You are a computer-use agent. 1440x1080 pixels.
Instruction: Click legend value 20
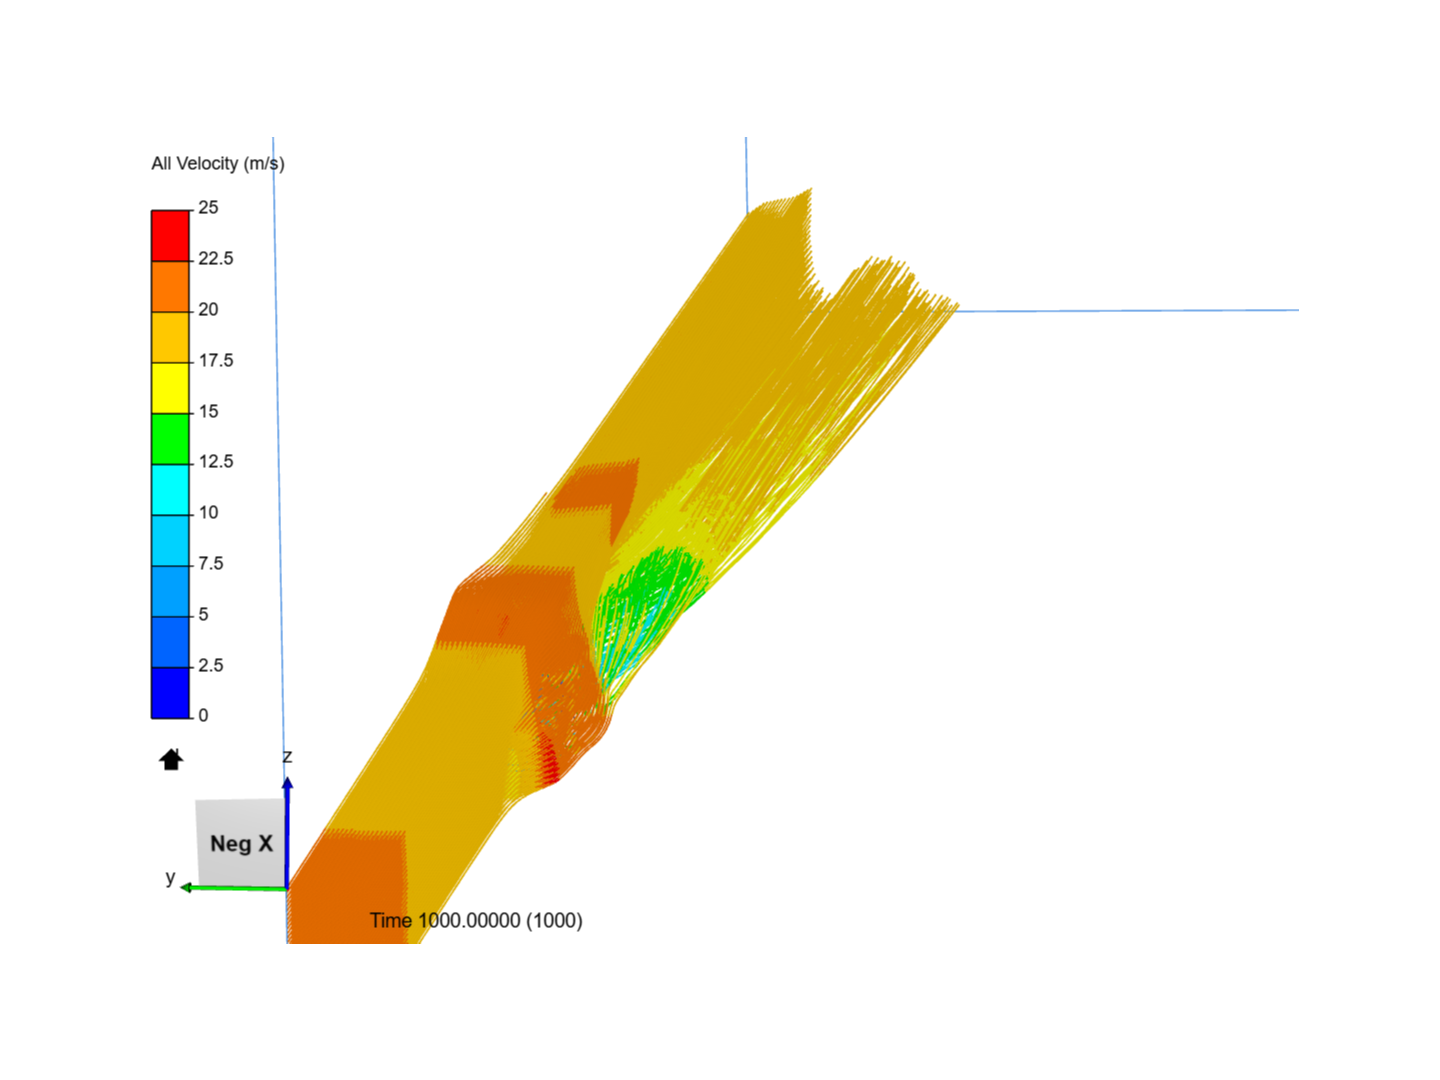click(208, 309)
